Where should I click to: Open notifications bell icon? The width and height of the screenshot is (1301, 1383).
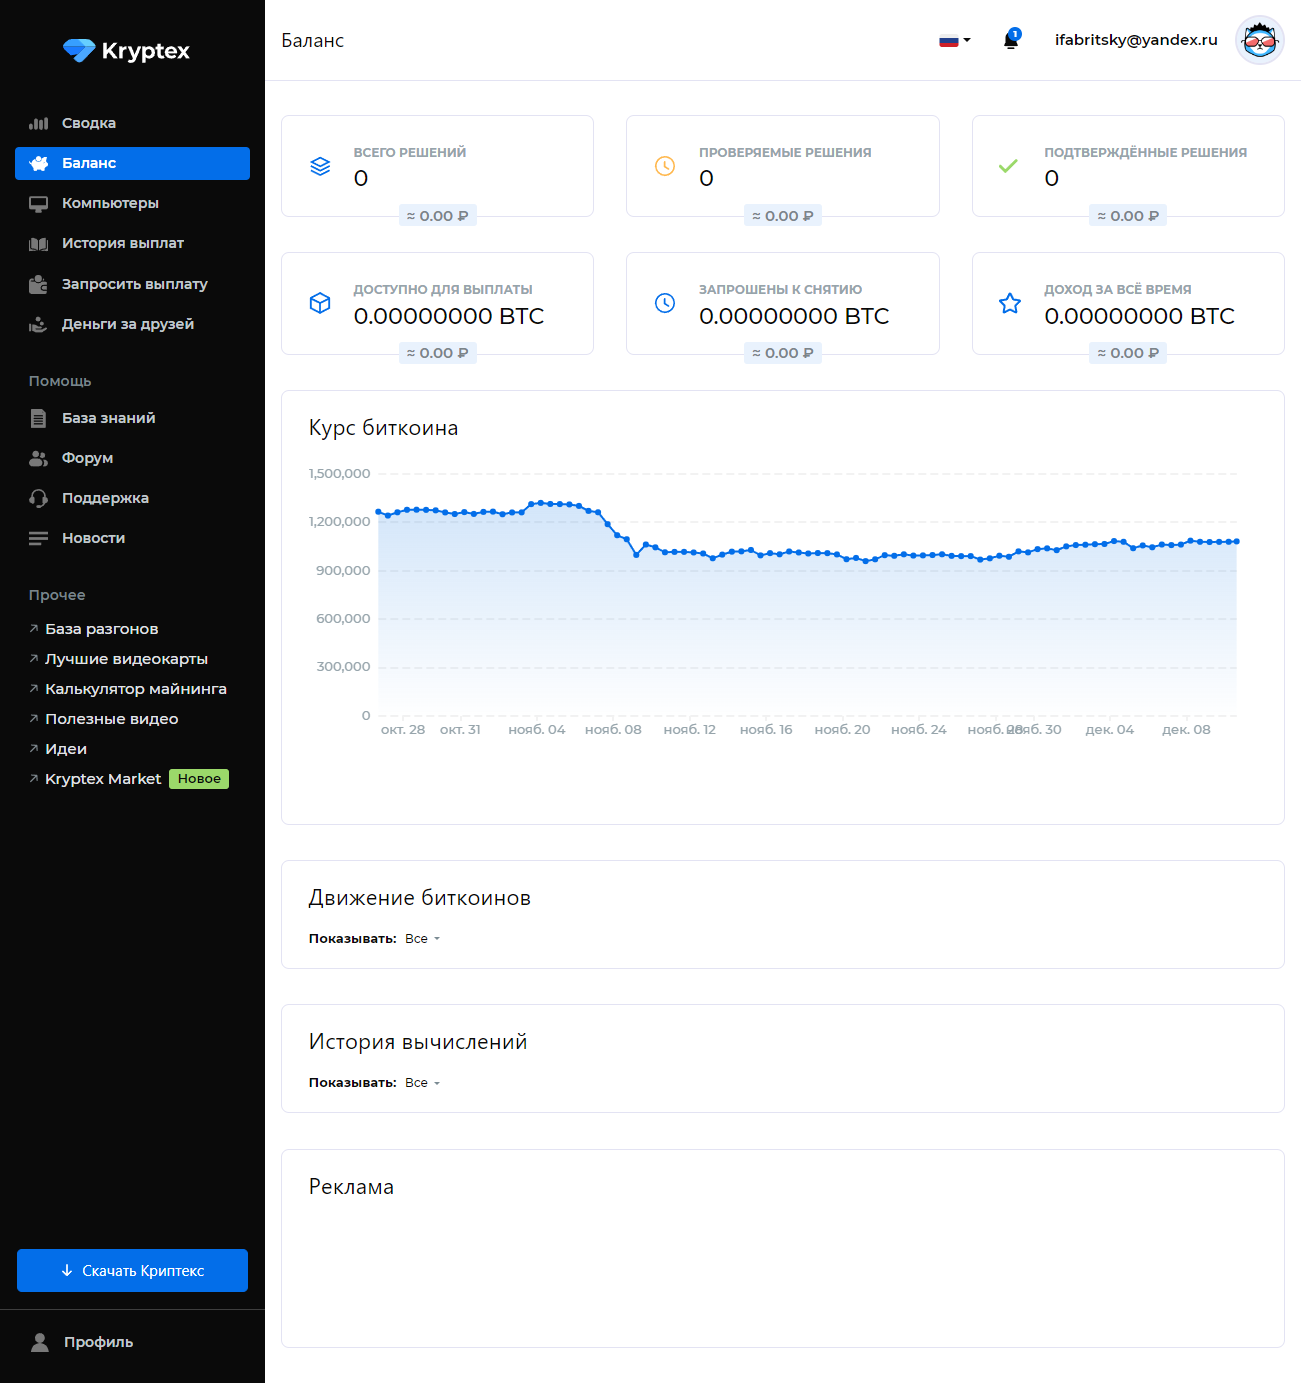[x=1011, y=40]
